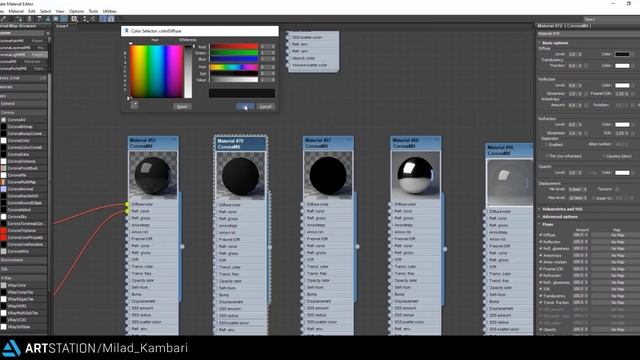Toggle the Refraction map checkbox

(x=541, y=276)
